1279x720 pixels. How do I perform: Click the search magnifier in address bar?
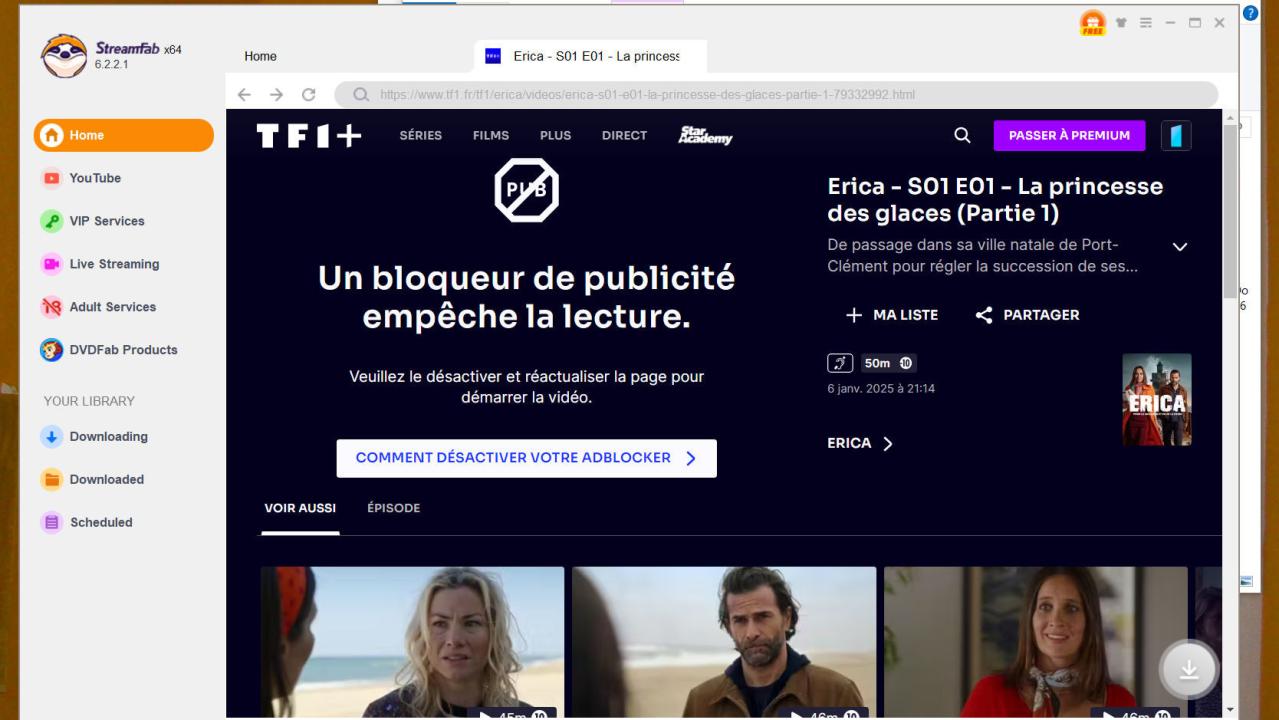(x=361, y=95)
